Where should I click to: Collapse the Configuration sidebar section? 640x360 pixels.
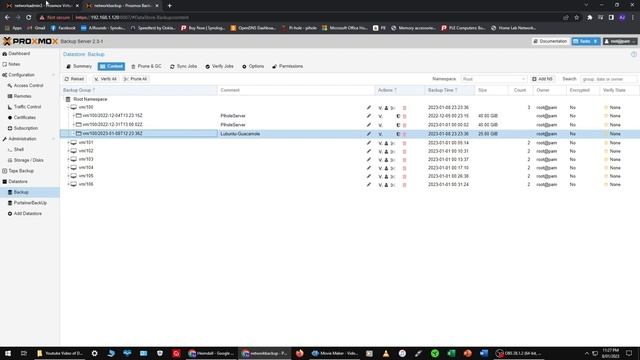click(53, 75)
